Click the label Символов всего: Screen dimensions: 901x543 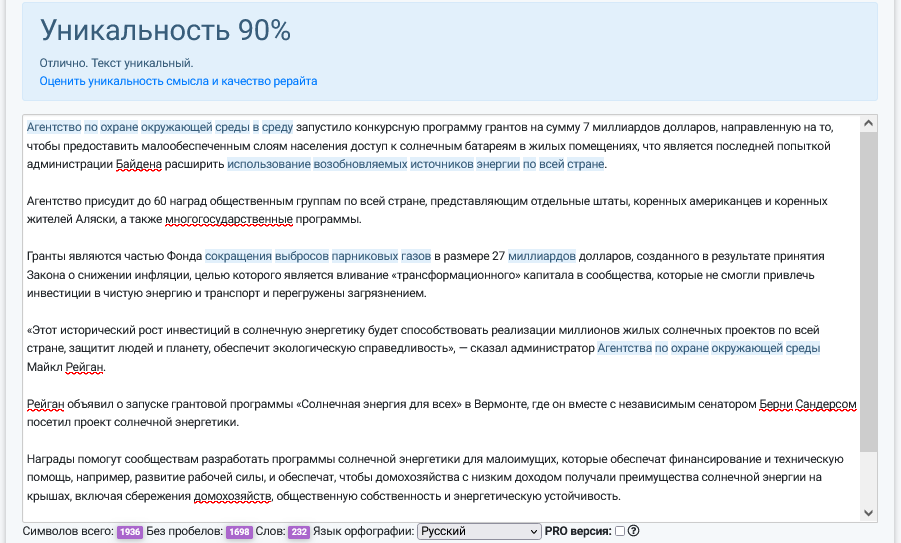click(68, 532)
